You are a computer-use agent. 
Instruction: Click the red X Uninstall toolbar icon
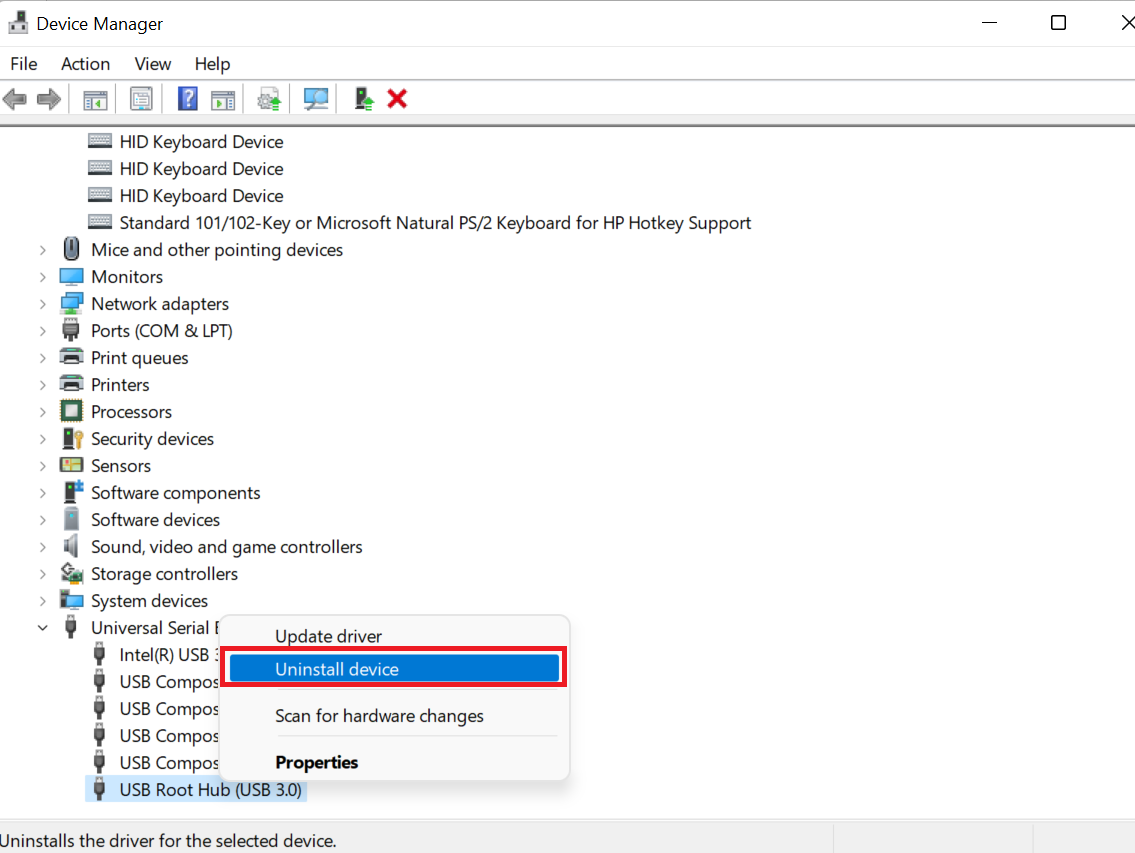(x=397, y=98)
